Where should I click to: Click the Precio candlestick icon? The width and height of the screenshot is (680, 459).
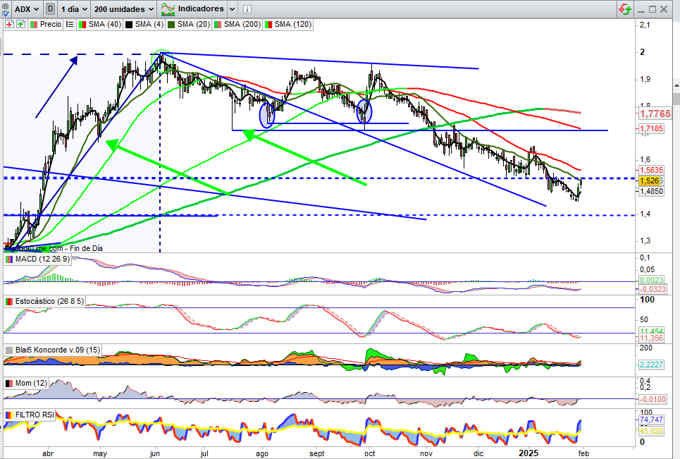point(32,22)
